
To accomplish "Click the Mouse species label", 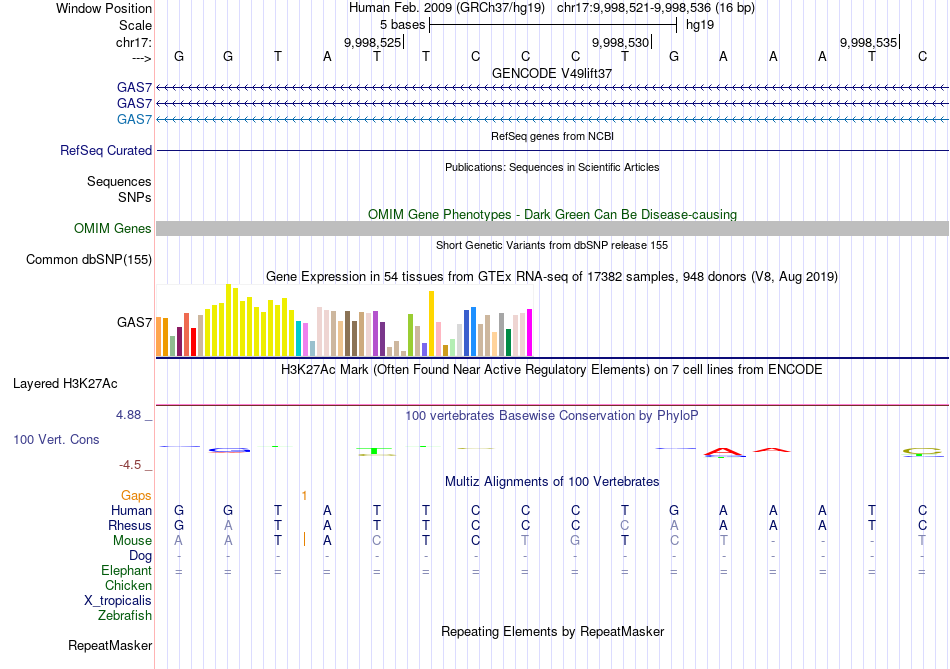I will (132, 541).
